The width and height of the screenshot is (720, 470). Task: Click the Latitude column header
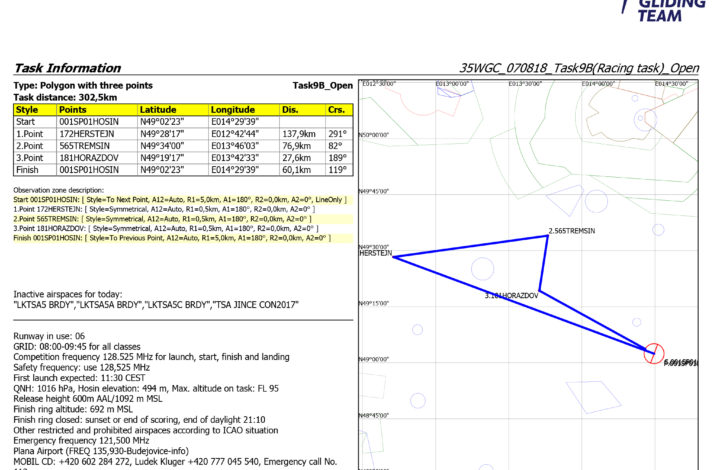coord(159,108)
